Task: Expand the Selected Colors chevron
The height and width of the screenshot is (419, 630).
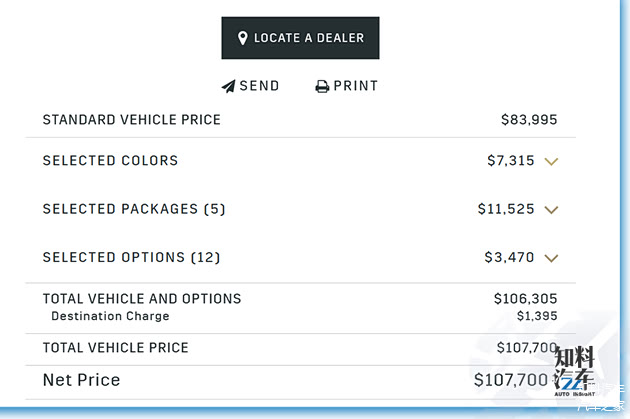Action: 551,161
